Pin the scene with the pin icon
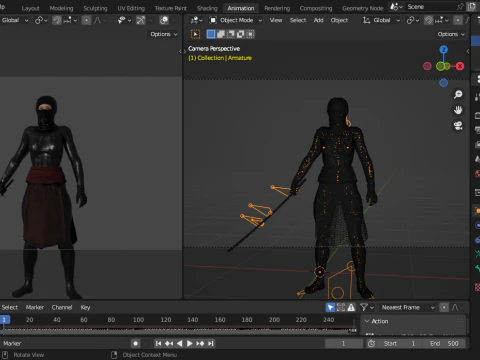This screenshot has width=480, height=360. coord(460,7)
